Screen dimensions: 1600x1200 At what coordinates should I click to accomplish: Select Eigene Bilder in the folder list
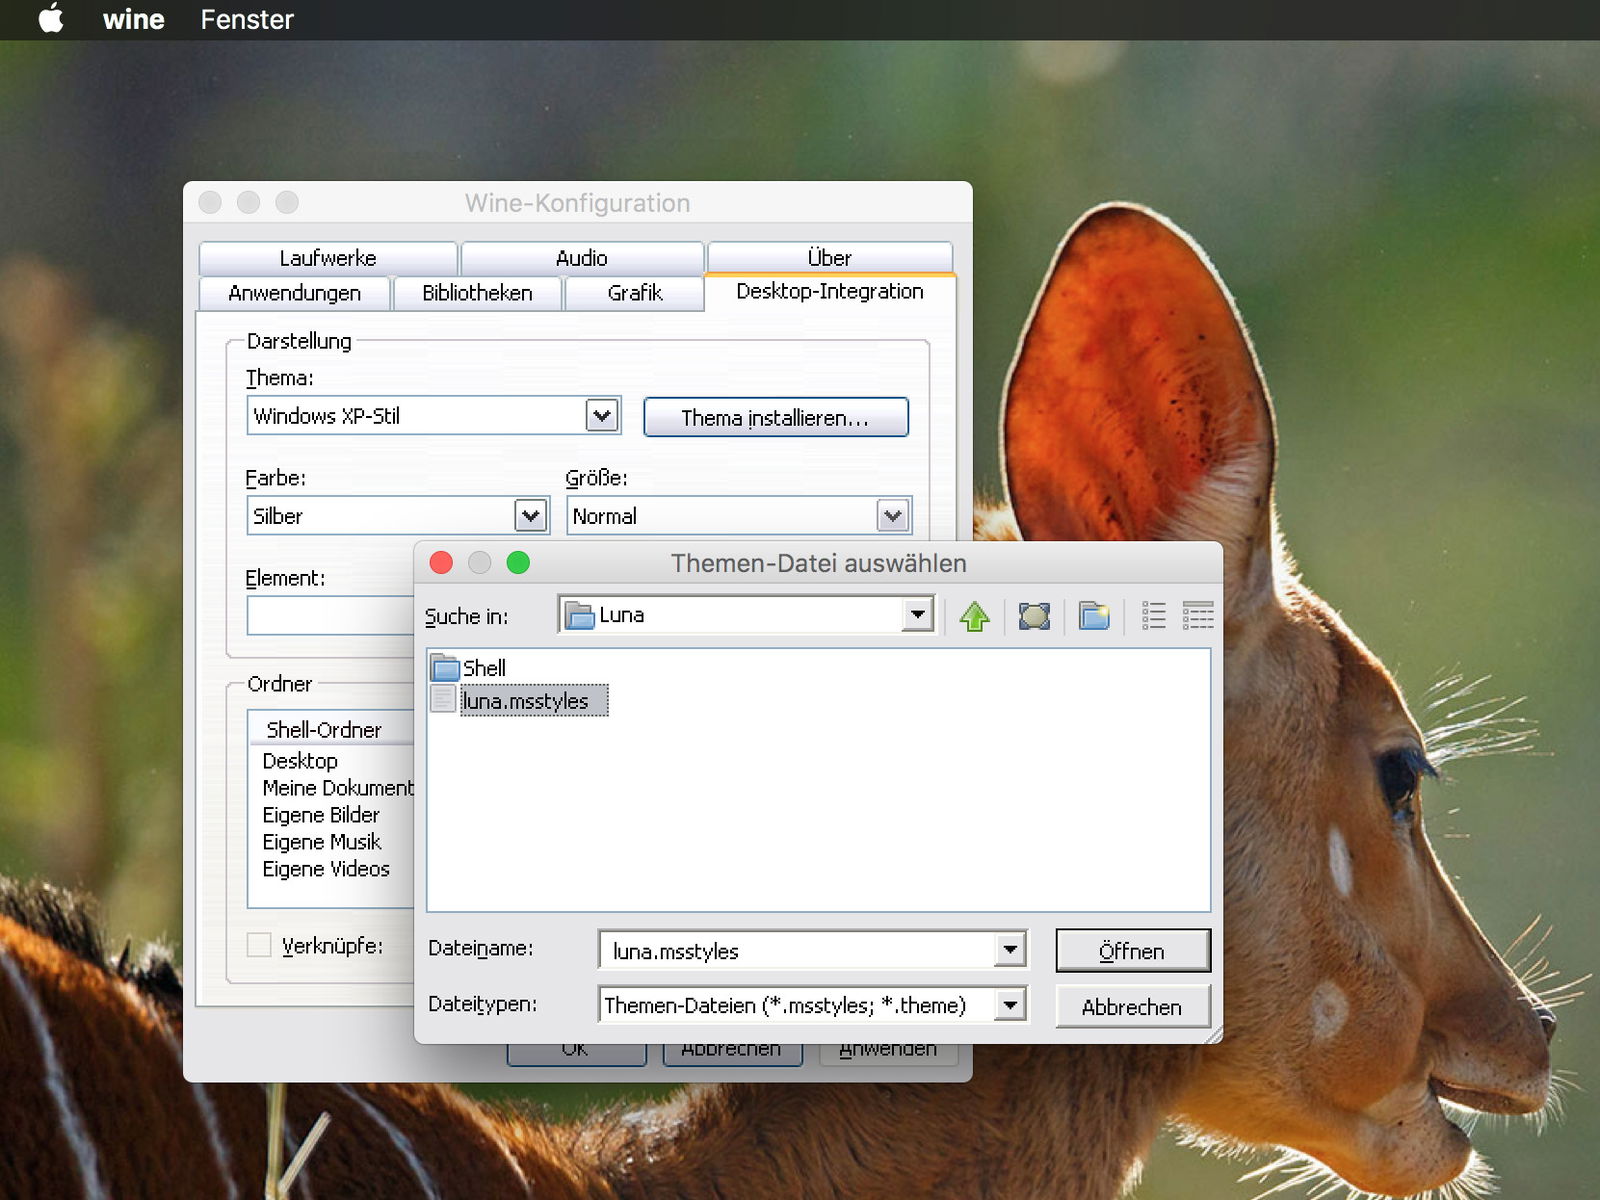321,815
